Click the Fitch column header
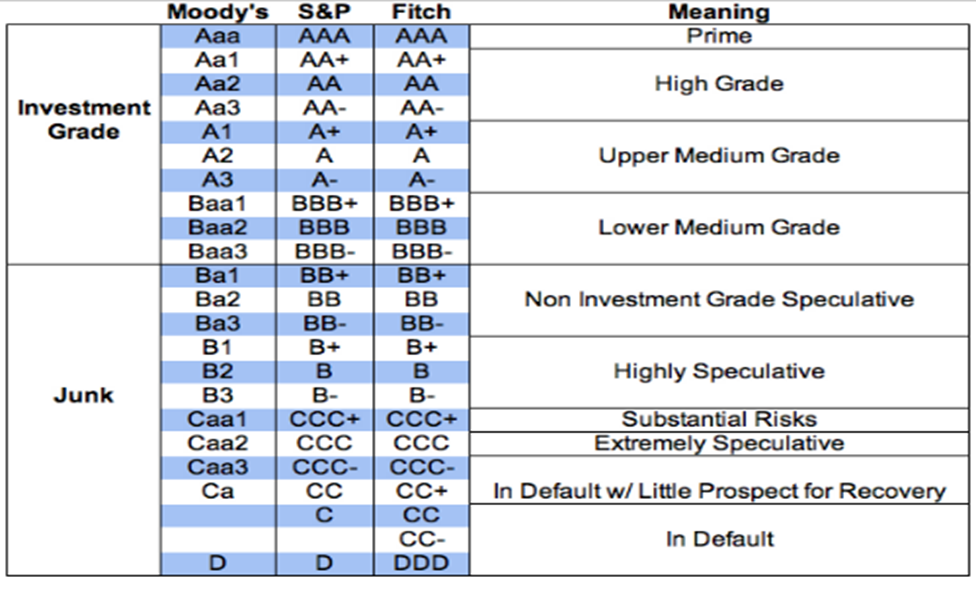Viewport: 976px width, 589px height. click(421, 12)
